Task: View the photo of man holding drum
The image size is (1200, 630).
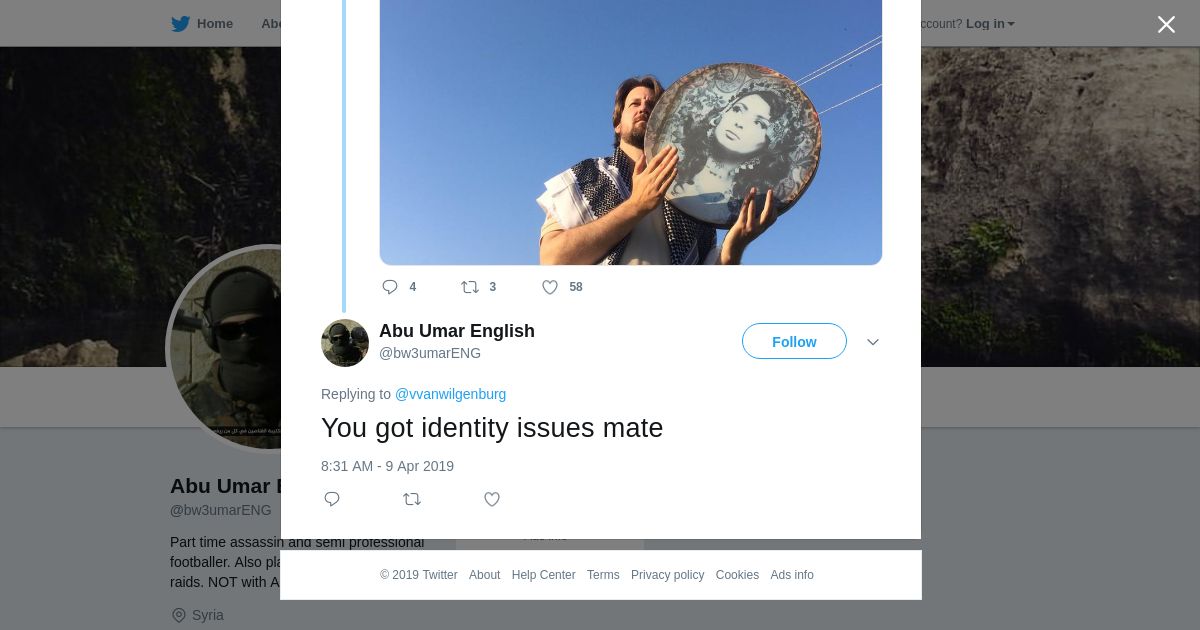Action: pyautogui.click(x=631, y=132)
